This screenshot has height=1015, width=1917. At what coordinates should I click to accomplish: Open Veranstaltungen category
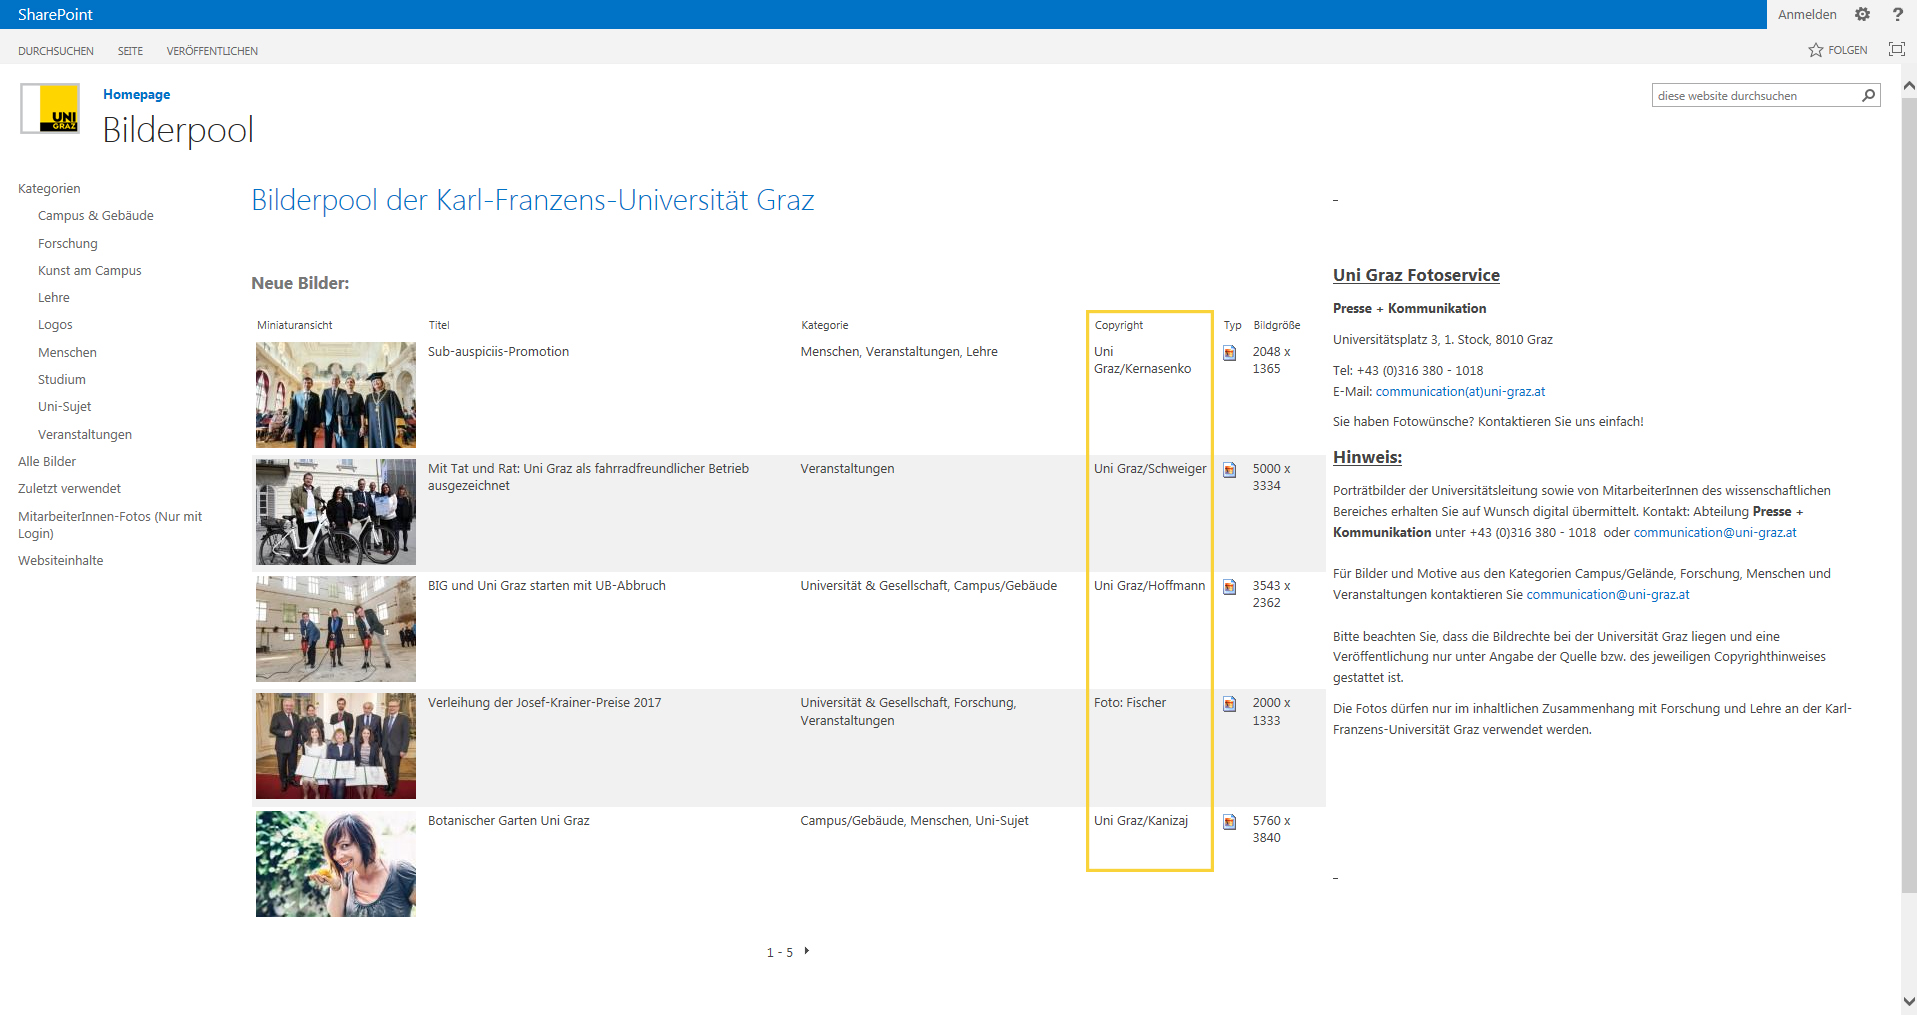pyautogui.click(x=85, y=435)
